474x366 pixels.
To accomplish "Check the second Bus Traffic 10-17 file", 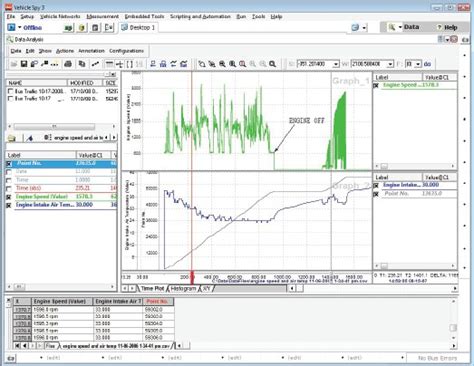I will [x=11, y=99].
